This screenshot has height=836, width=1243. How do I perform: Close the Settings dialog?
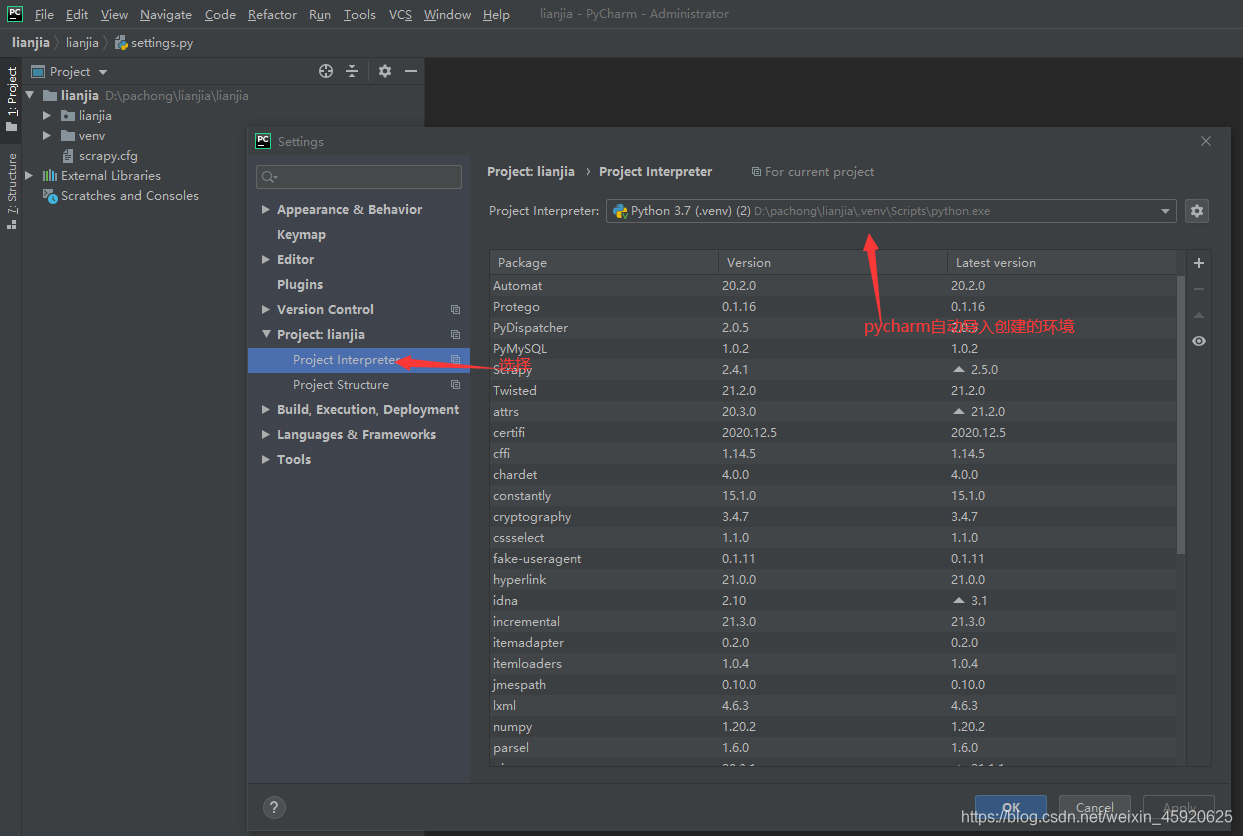tap(1205, 141)
